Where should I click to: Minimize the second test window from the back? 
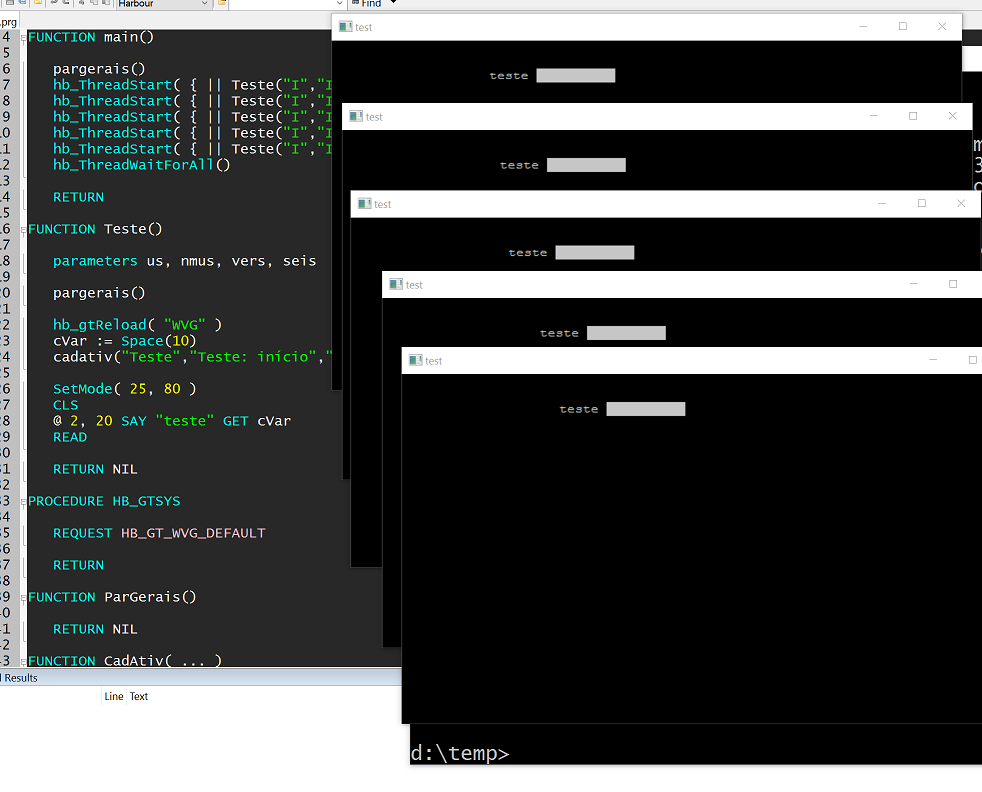(873, 117)
